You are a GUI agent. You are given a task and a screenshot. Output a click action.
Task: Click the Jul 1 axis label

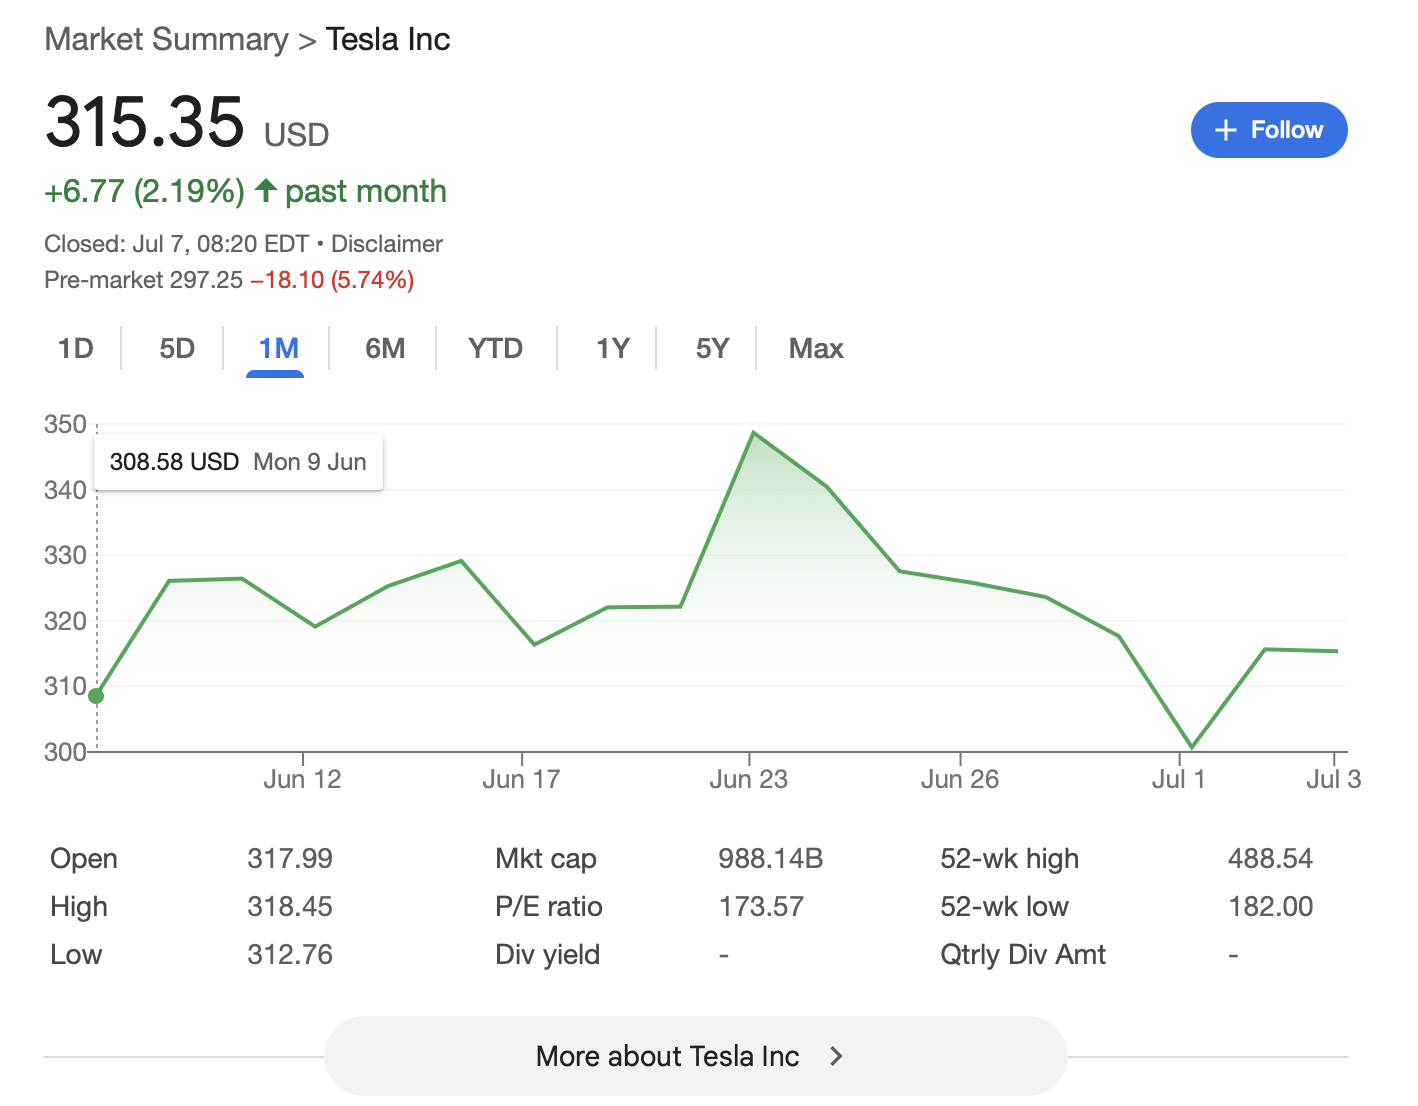[x=1178, y=779]
